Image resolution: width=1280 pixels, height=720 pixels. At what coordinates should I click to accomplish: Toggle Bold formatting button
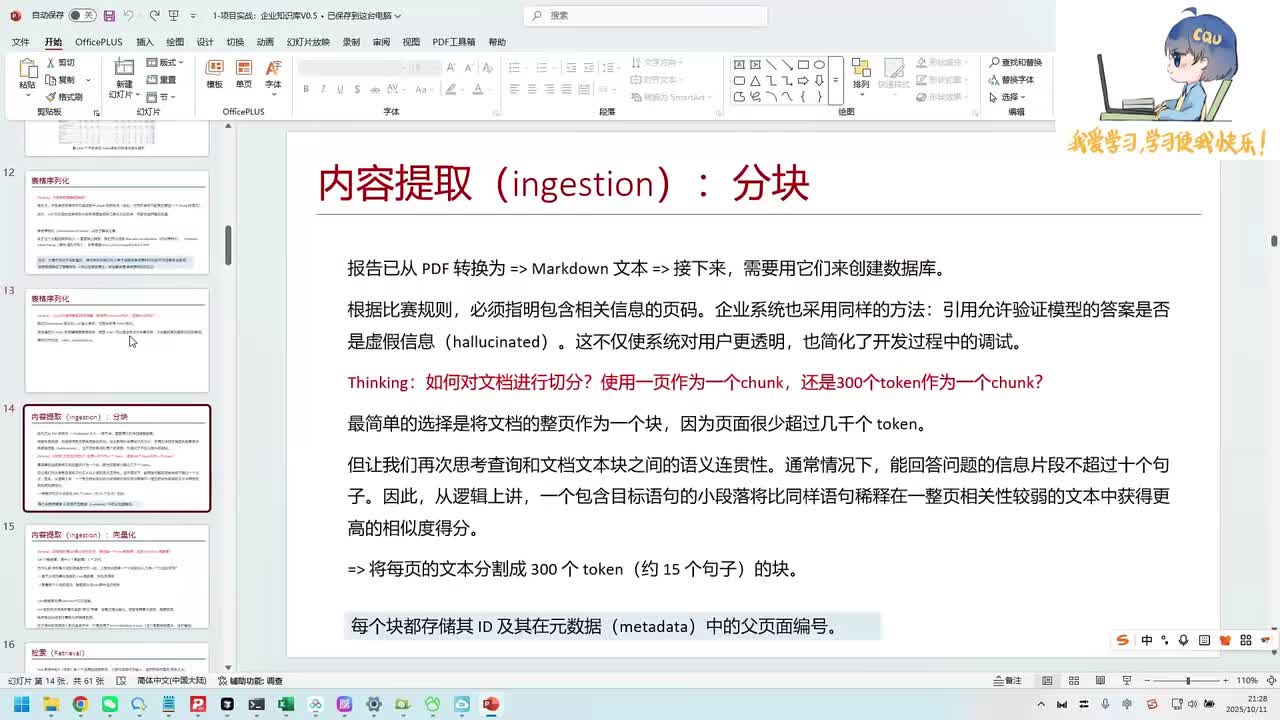tap(306, 89)
